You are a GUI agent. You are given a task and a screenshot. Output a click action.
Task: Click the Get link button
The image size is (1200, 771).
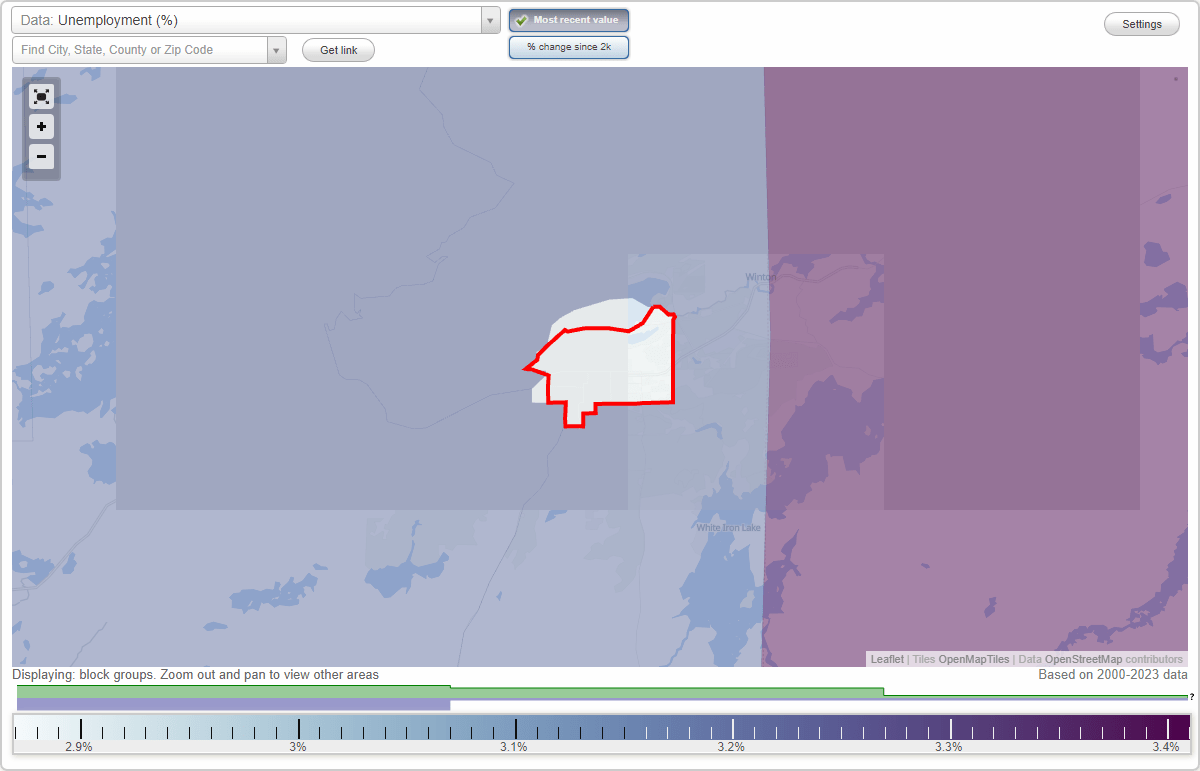tap(338, 50)
